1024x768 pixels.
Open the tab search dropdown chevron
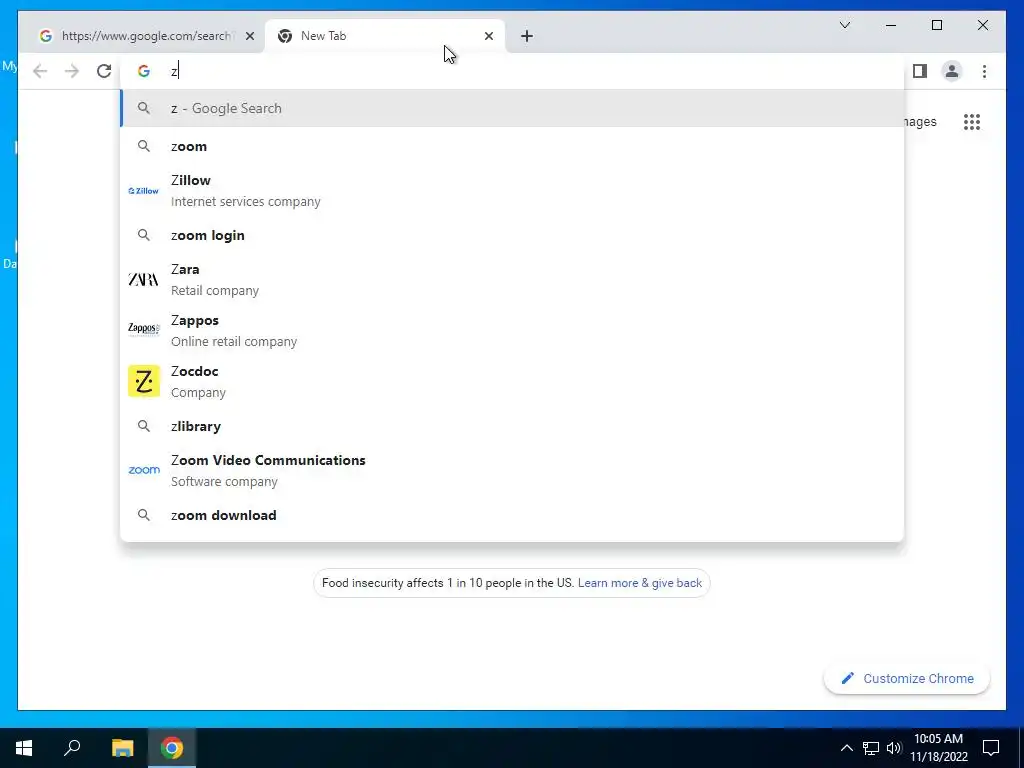pos(844,25)
